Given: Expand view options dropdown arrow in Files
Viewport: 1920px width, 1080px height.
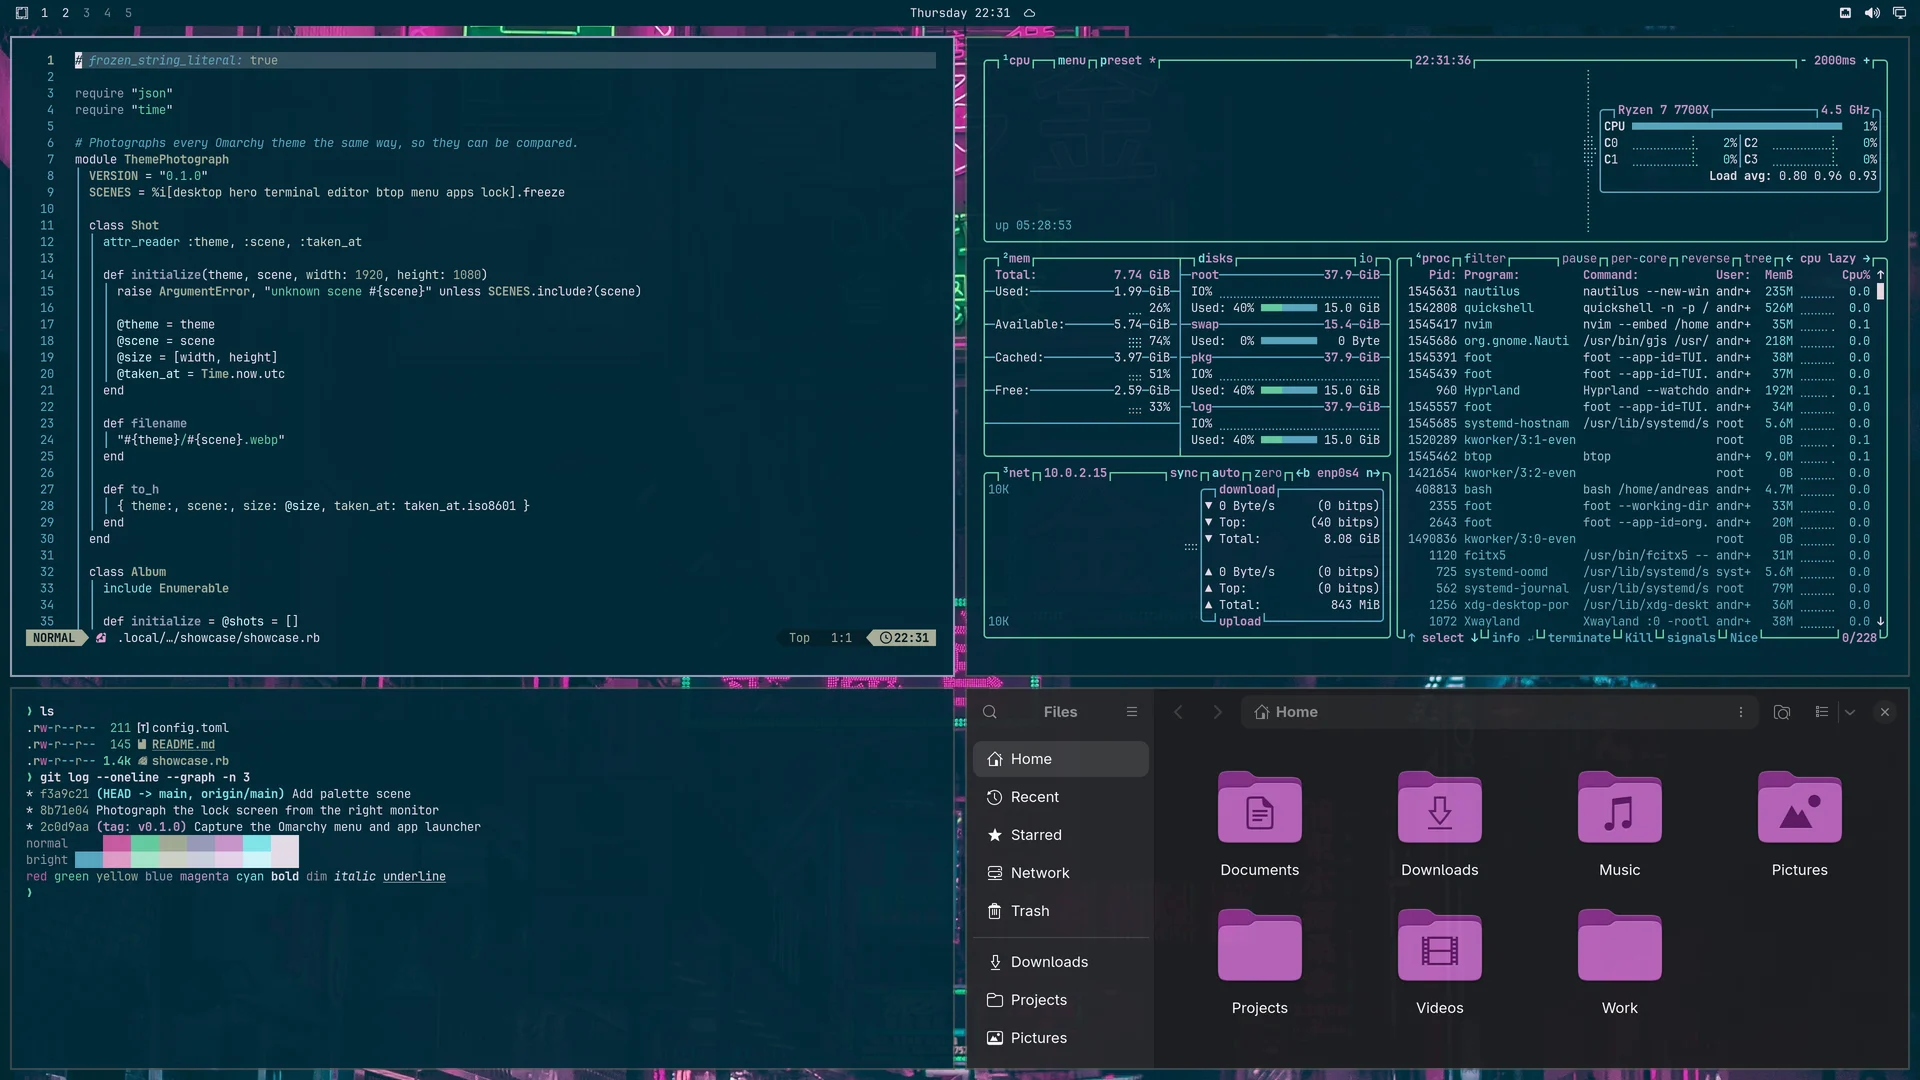Looking at the screenshot, I should 1850,712.
